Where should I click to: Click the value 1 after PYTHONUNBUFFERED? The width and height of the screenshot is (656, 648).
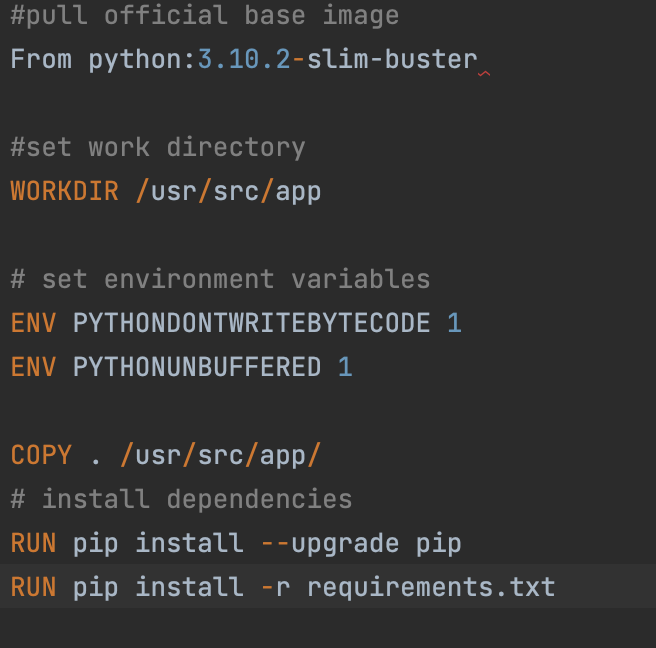pyautogui.click(x=345, y=367)
